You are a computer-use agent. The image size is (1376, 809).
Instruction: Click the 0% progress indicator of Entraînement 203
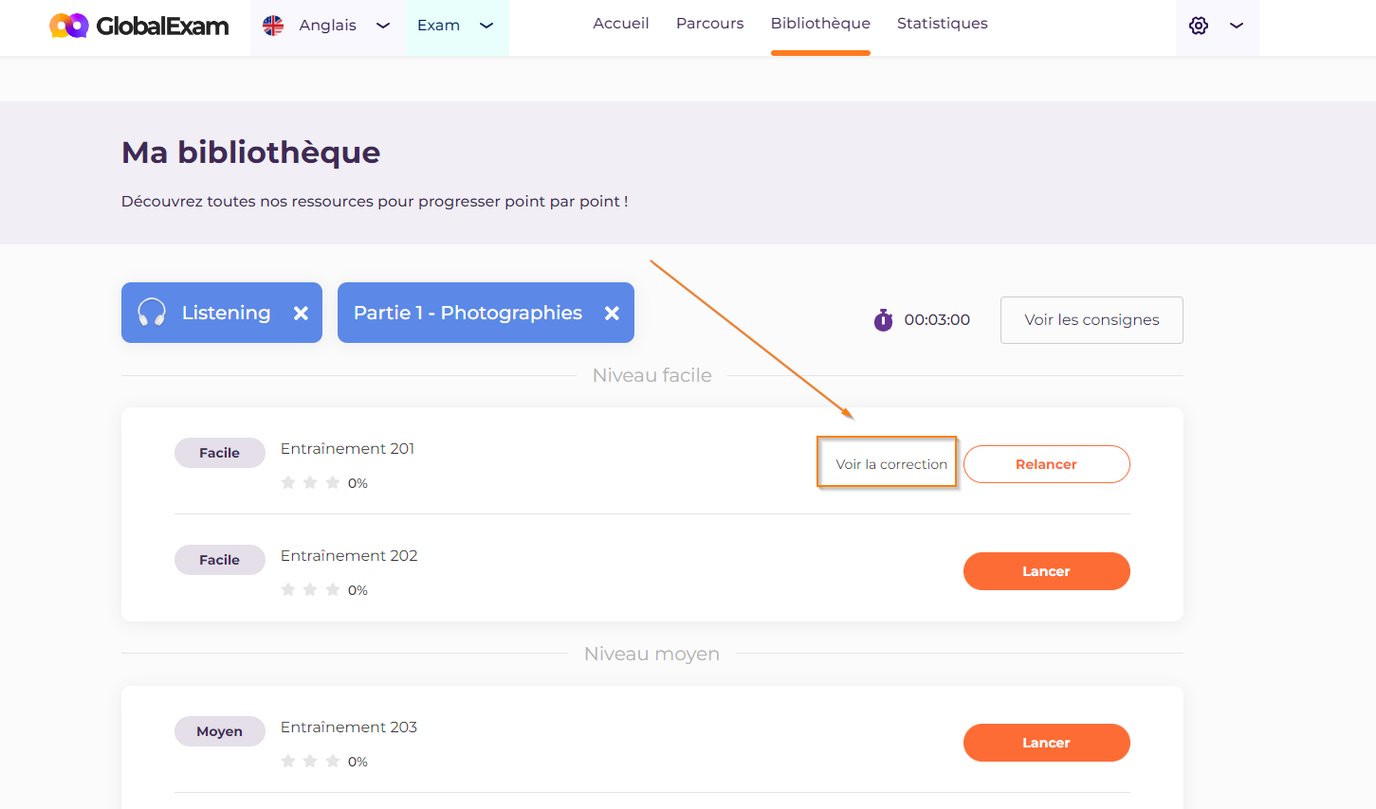357,761
